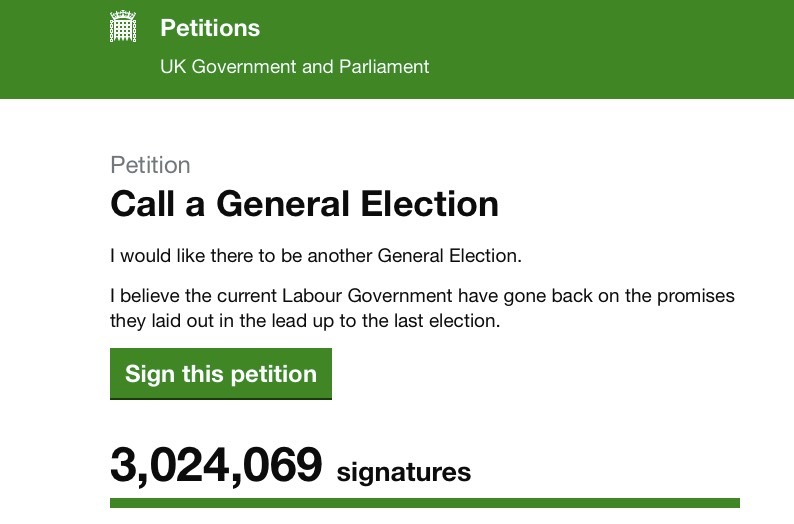Screen dimensions: 794x524
Task: Click the line 'they laid out in the lead up'
Action: 304,322
